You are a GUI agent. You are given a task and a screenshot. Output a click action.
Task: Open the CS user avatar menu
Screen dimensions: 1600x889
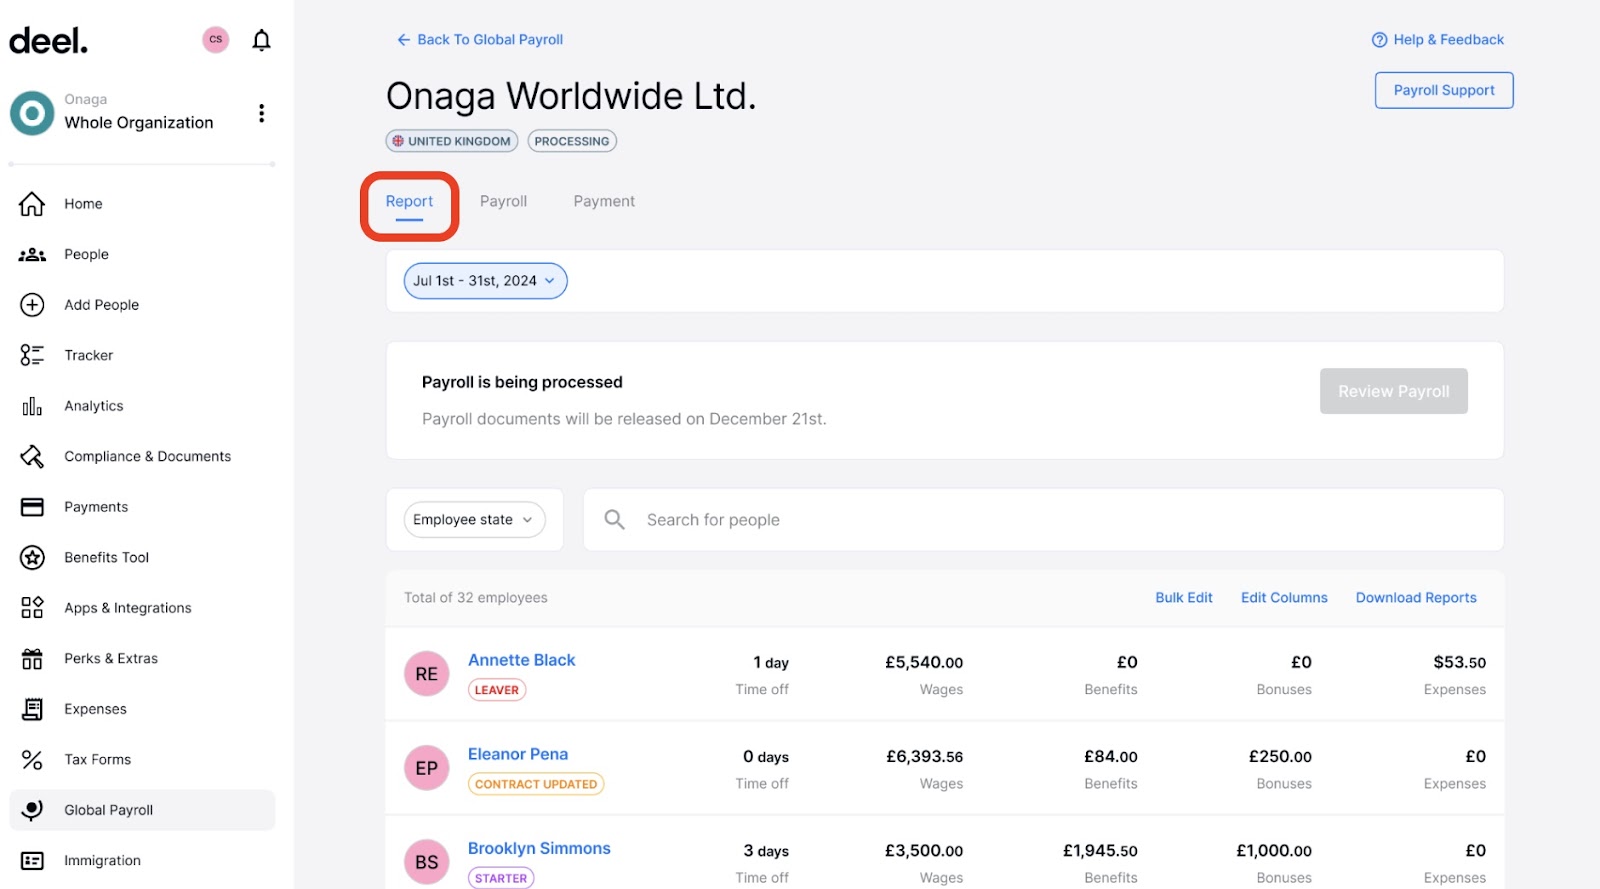click(216, 40)
